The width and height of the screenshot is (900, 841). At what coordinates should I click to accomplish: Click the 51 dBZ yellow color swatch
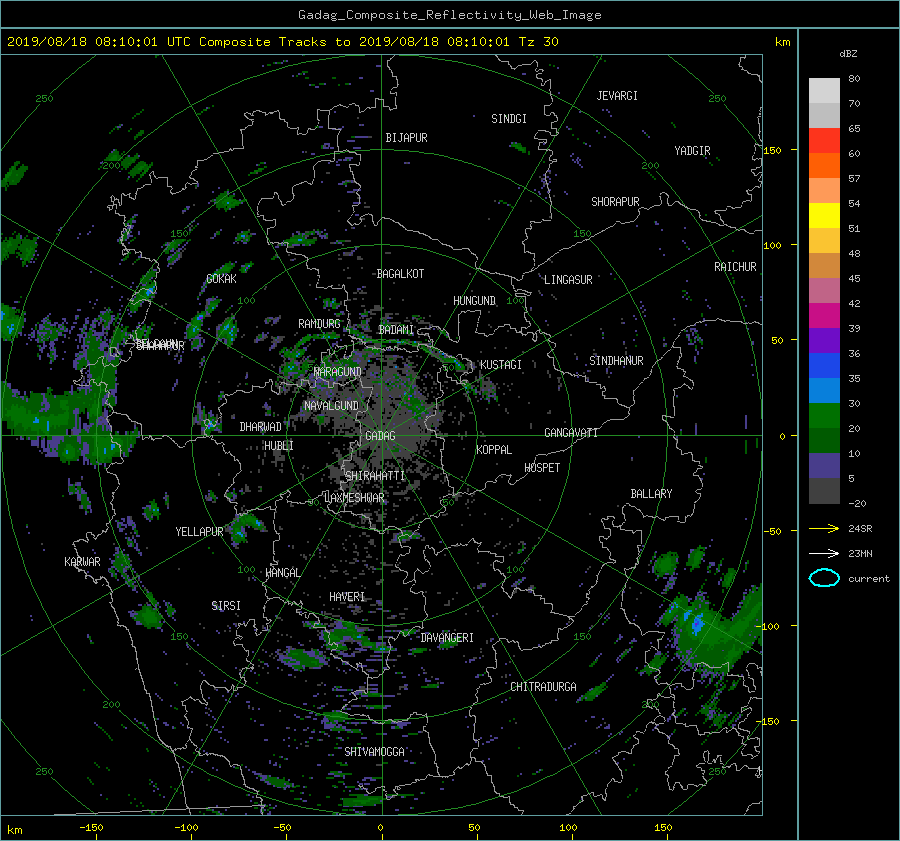tap(824, 215)
